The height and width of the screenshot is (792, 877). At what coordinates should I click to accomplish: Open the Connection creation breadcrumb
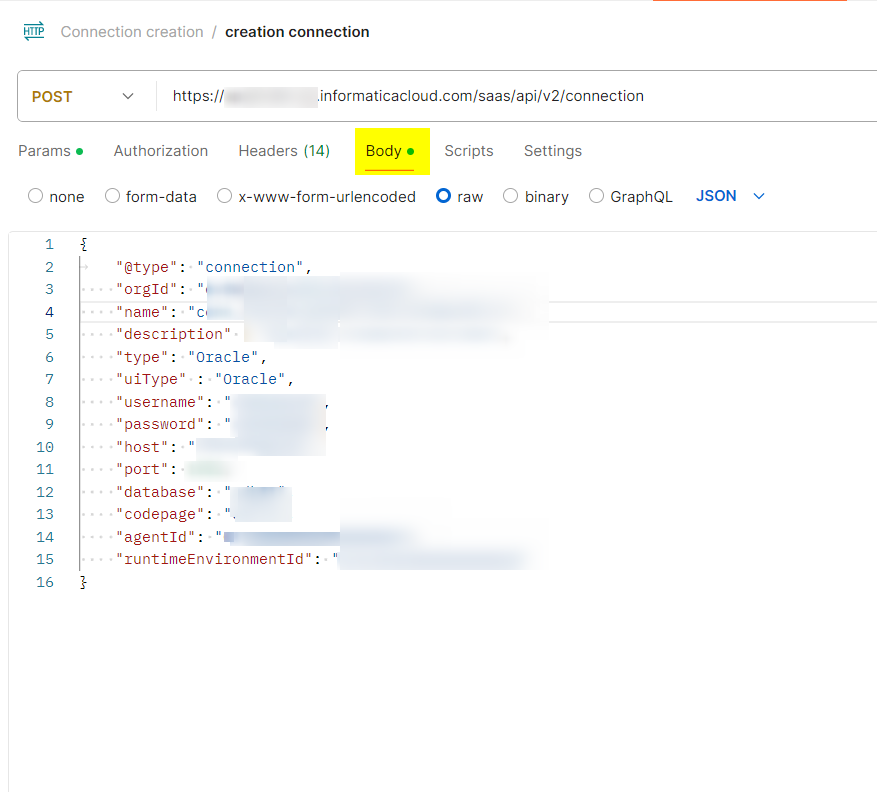point(132,32)
